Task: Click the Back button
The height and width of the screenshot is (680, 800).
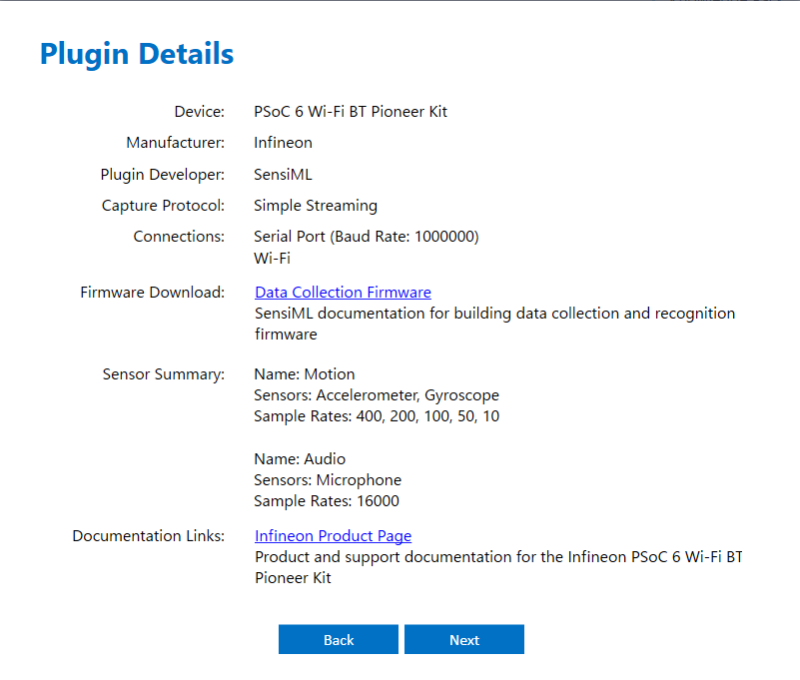Action: pos(338,639)
